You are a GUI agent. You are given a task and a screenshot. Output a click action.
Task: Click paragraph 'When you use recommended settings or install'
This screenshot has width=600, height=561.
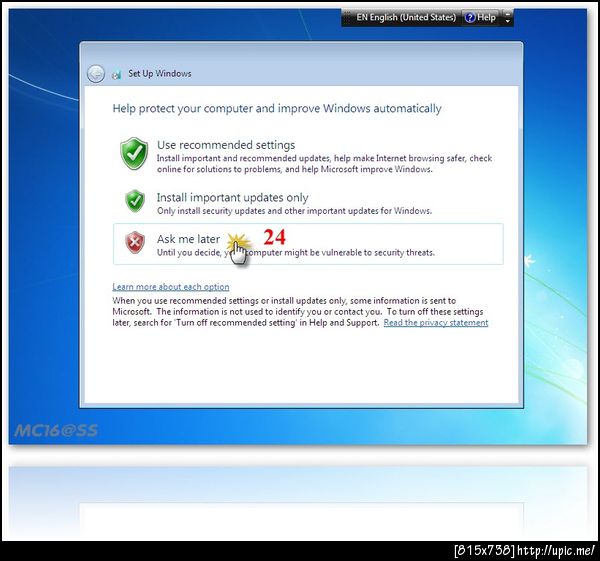pos(300,311)
